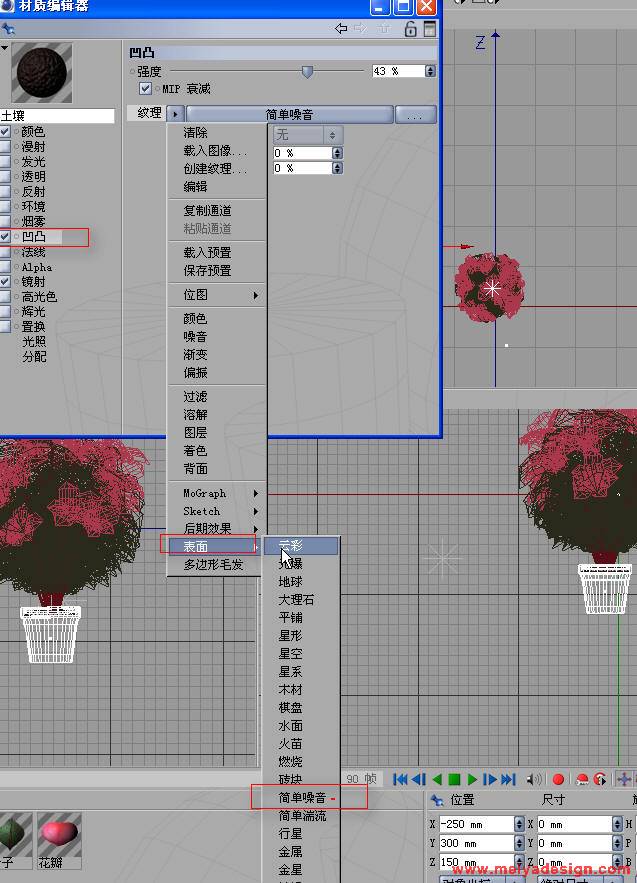This screenshot has width=637, height=883.
Task: Click the lock icon in material editor
Action: point(410,29)
